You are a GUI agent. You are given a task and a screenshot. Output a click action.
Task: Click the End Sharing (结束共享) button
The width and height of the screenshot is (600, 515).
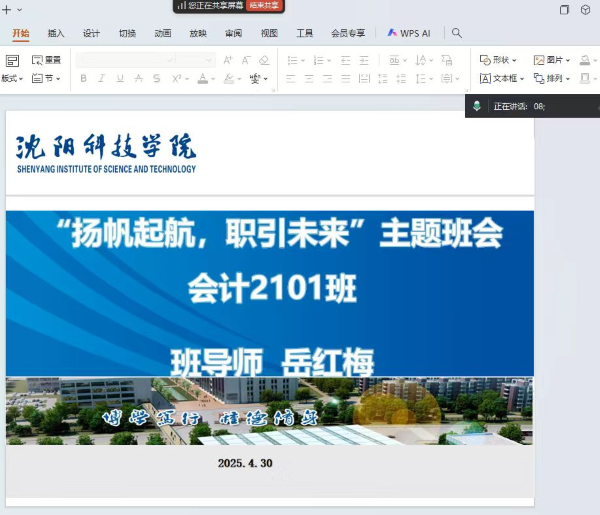click(x=265, y=6)
